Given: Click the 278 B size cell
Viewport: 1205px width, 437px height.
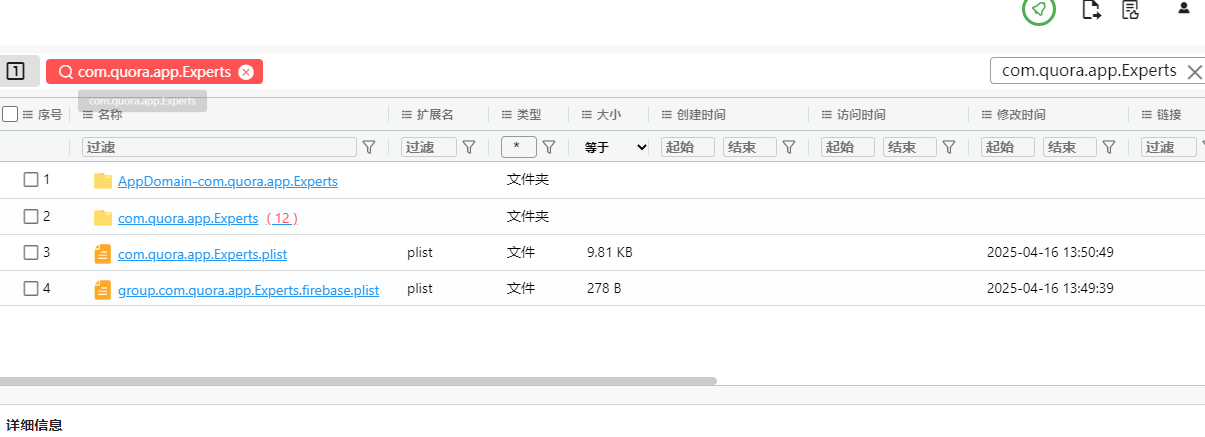Looking at the screenshot, I should pos(604,288).
